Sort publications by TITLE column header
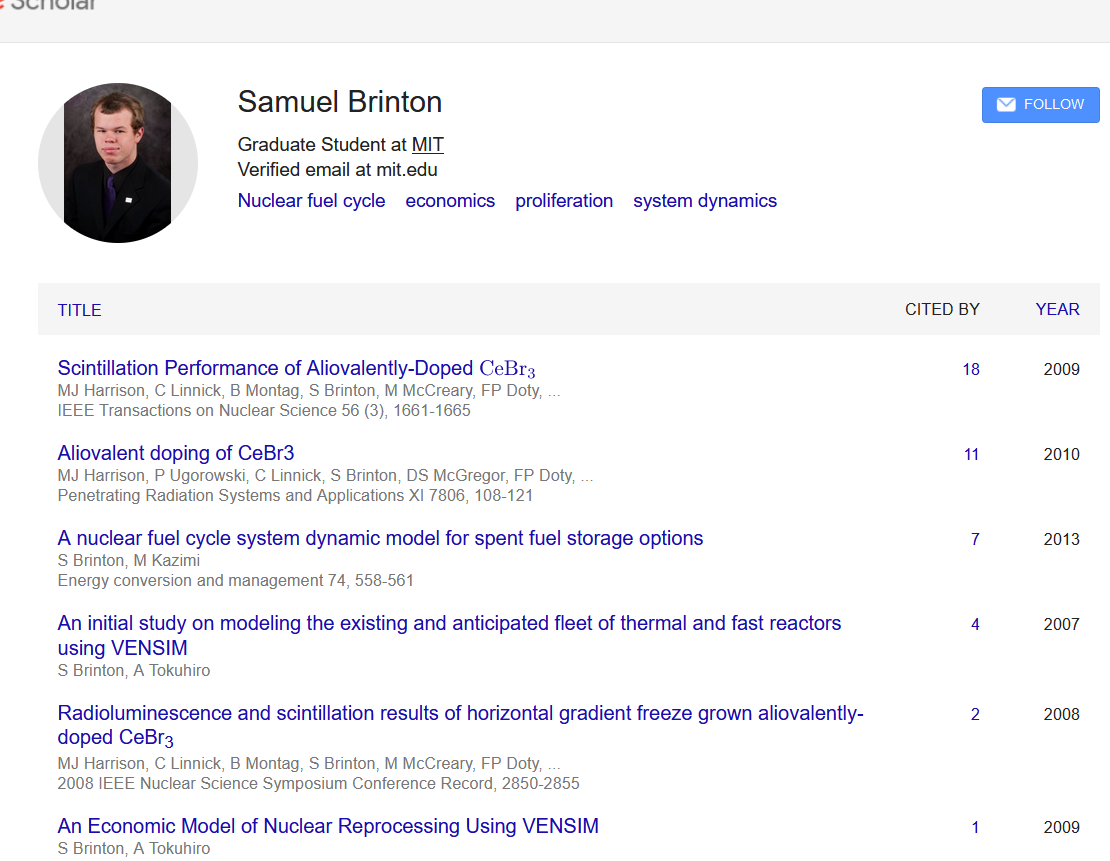Screen dimensions: 1110x861 click(79, 310)
